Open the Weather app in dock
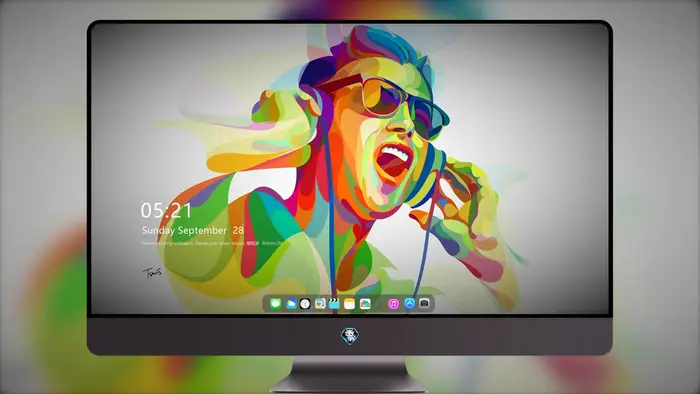This screenshot has width=700, height=394. click(291, 304)
